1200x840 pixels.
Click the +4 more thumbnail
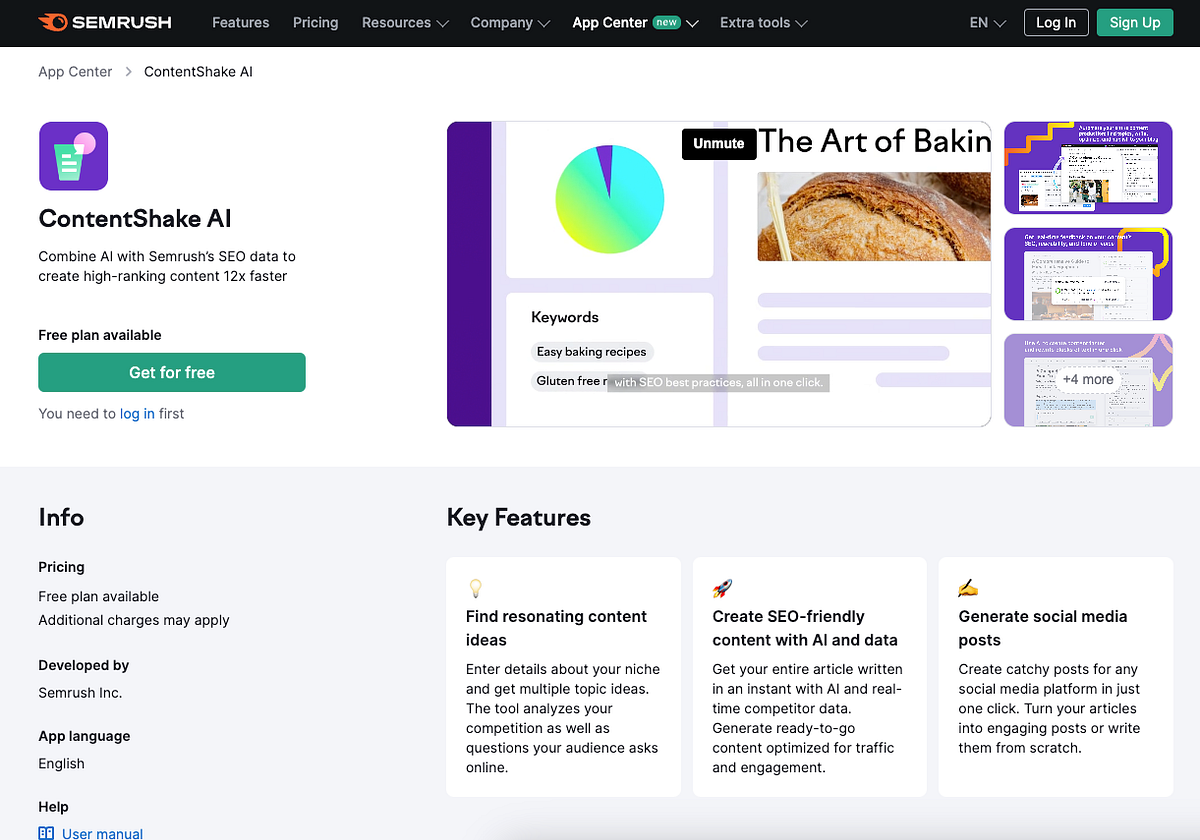[x=1088, y=380]
